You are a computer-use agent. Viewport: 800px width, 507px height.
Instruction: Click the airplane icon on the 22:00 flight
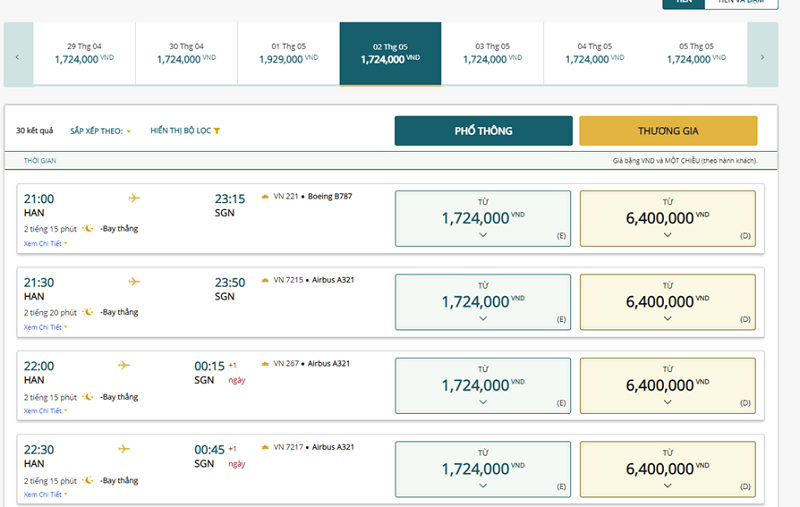(124, 365)
